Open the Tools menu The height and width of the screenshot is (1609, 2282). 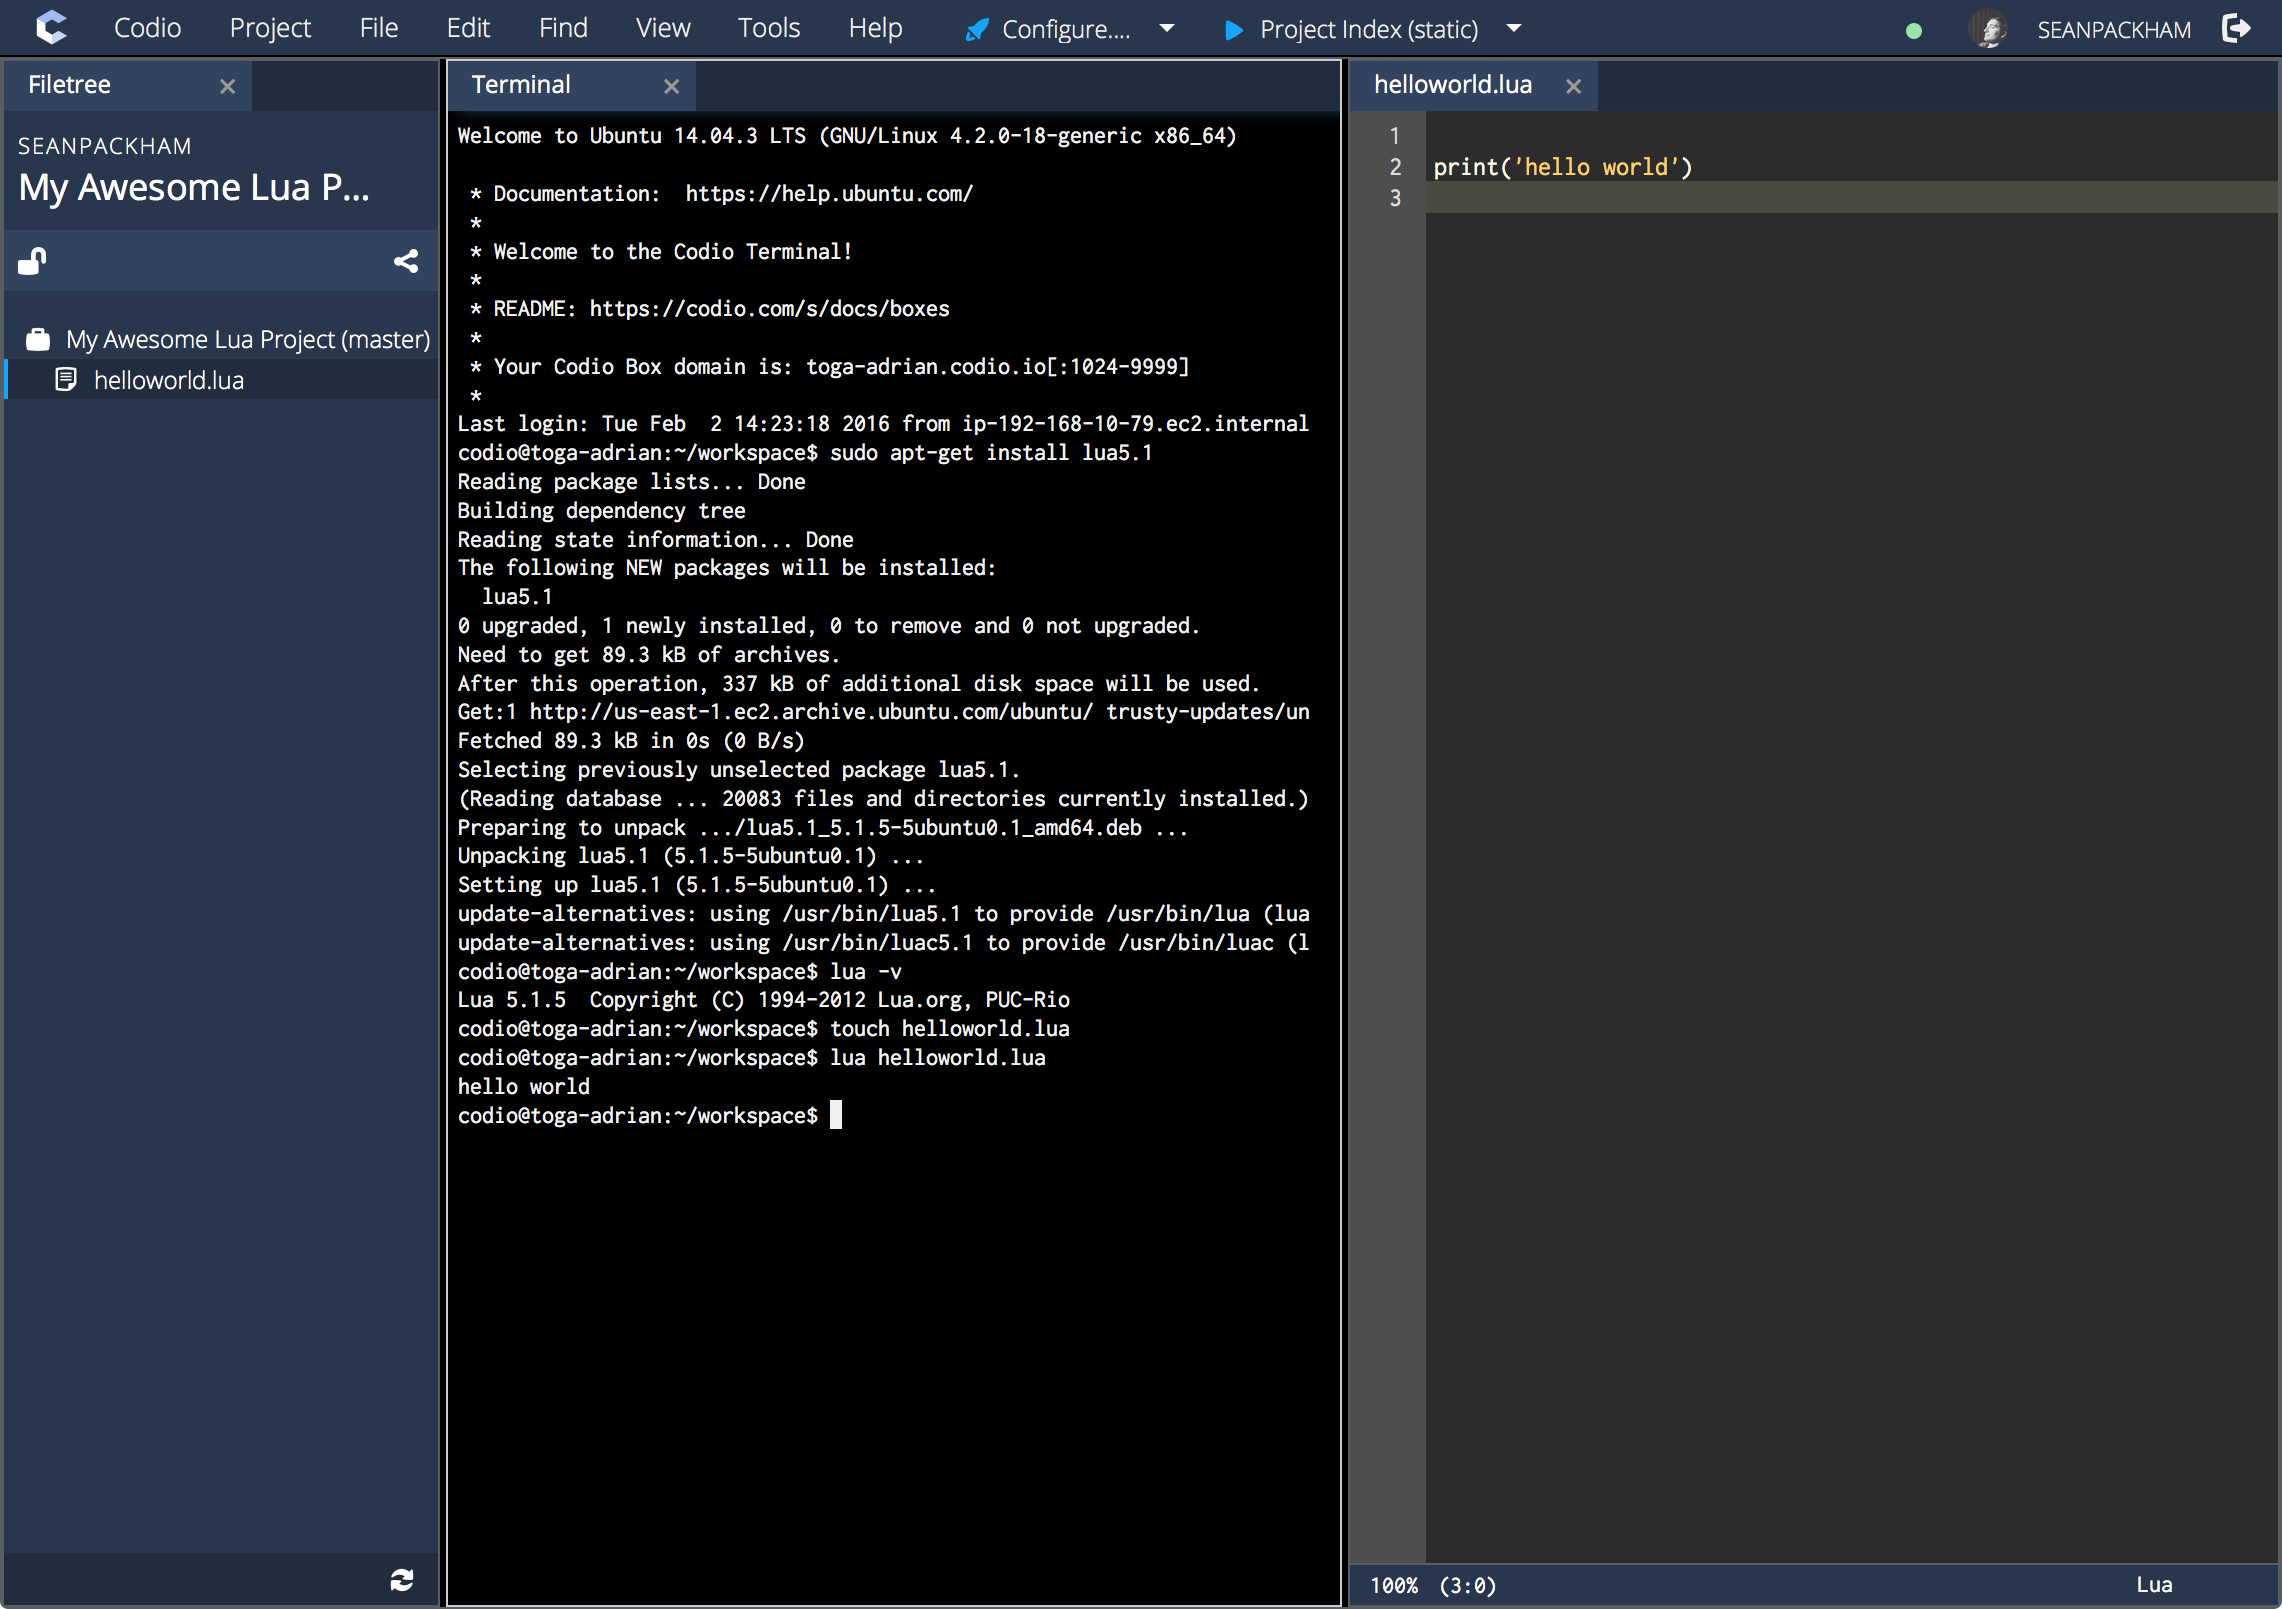tap(768, 27)
